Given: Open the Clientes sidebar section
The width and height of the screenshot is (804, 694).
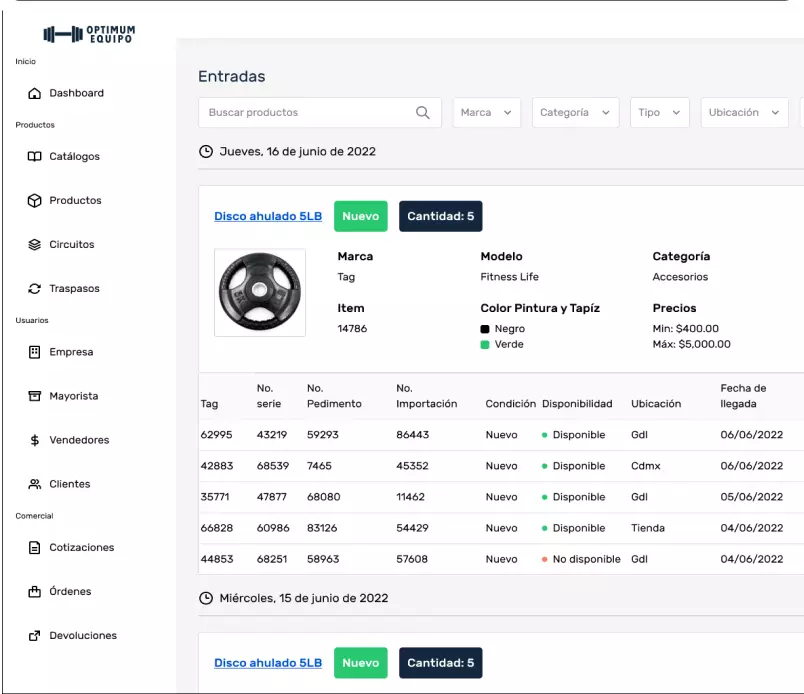Looking at the screenshot, I should coord(70,484).
